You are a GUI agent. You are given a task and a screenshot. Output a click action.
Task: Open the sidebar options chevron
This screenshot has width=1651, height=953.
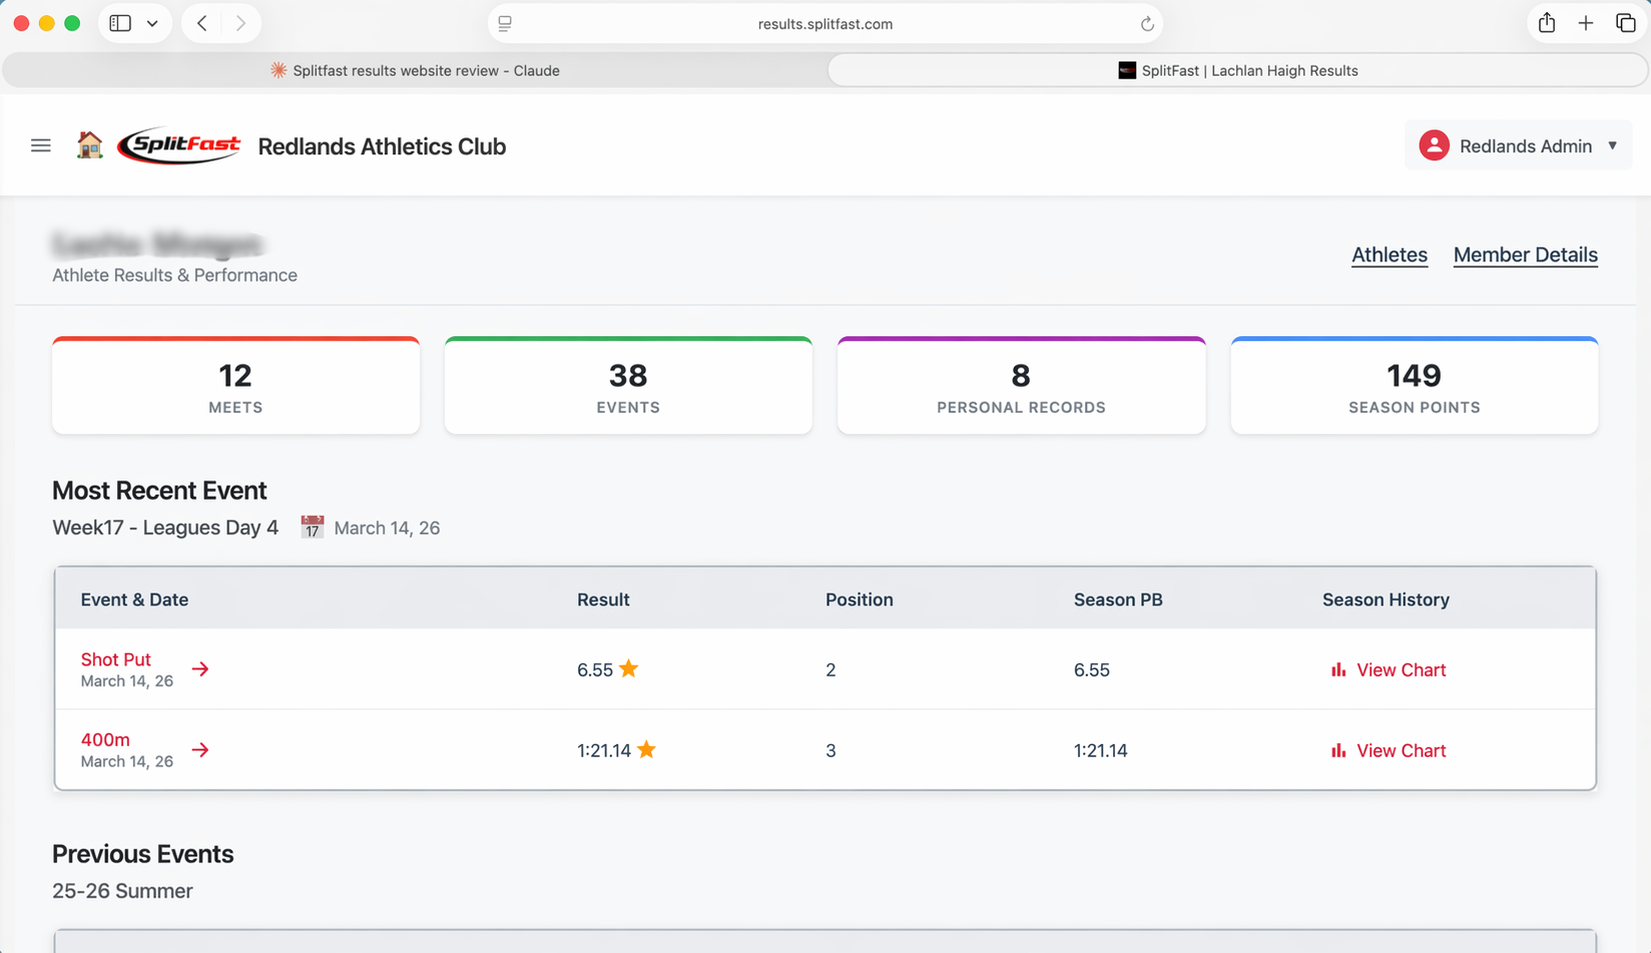point(151,22)
